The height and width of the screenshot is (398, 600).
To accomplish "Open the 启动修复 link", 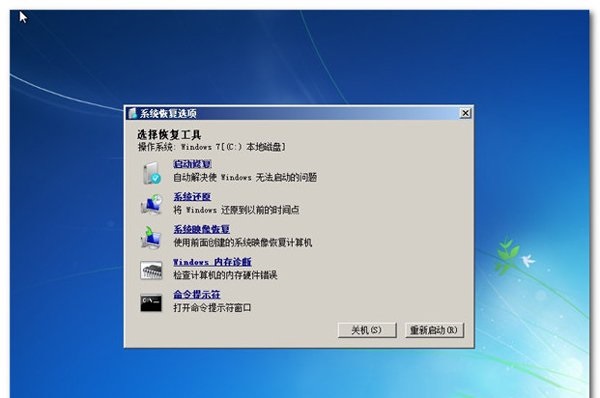I will tap(192, 164).
